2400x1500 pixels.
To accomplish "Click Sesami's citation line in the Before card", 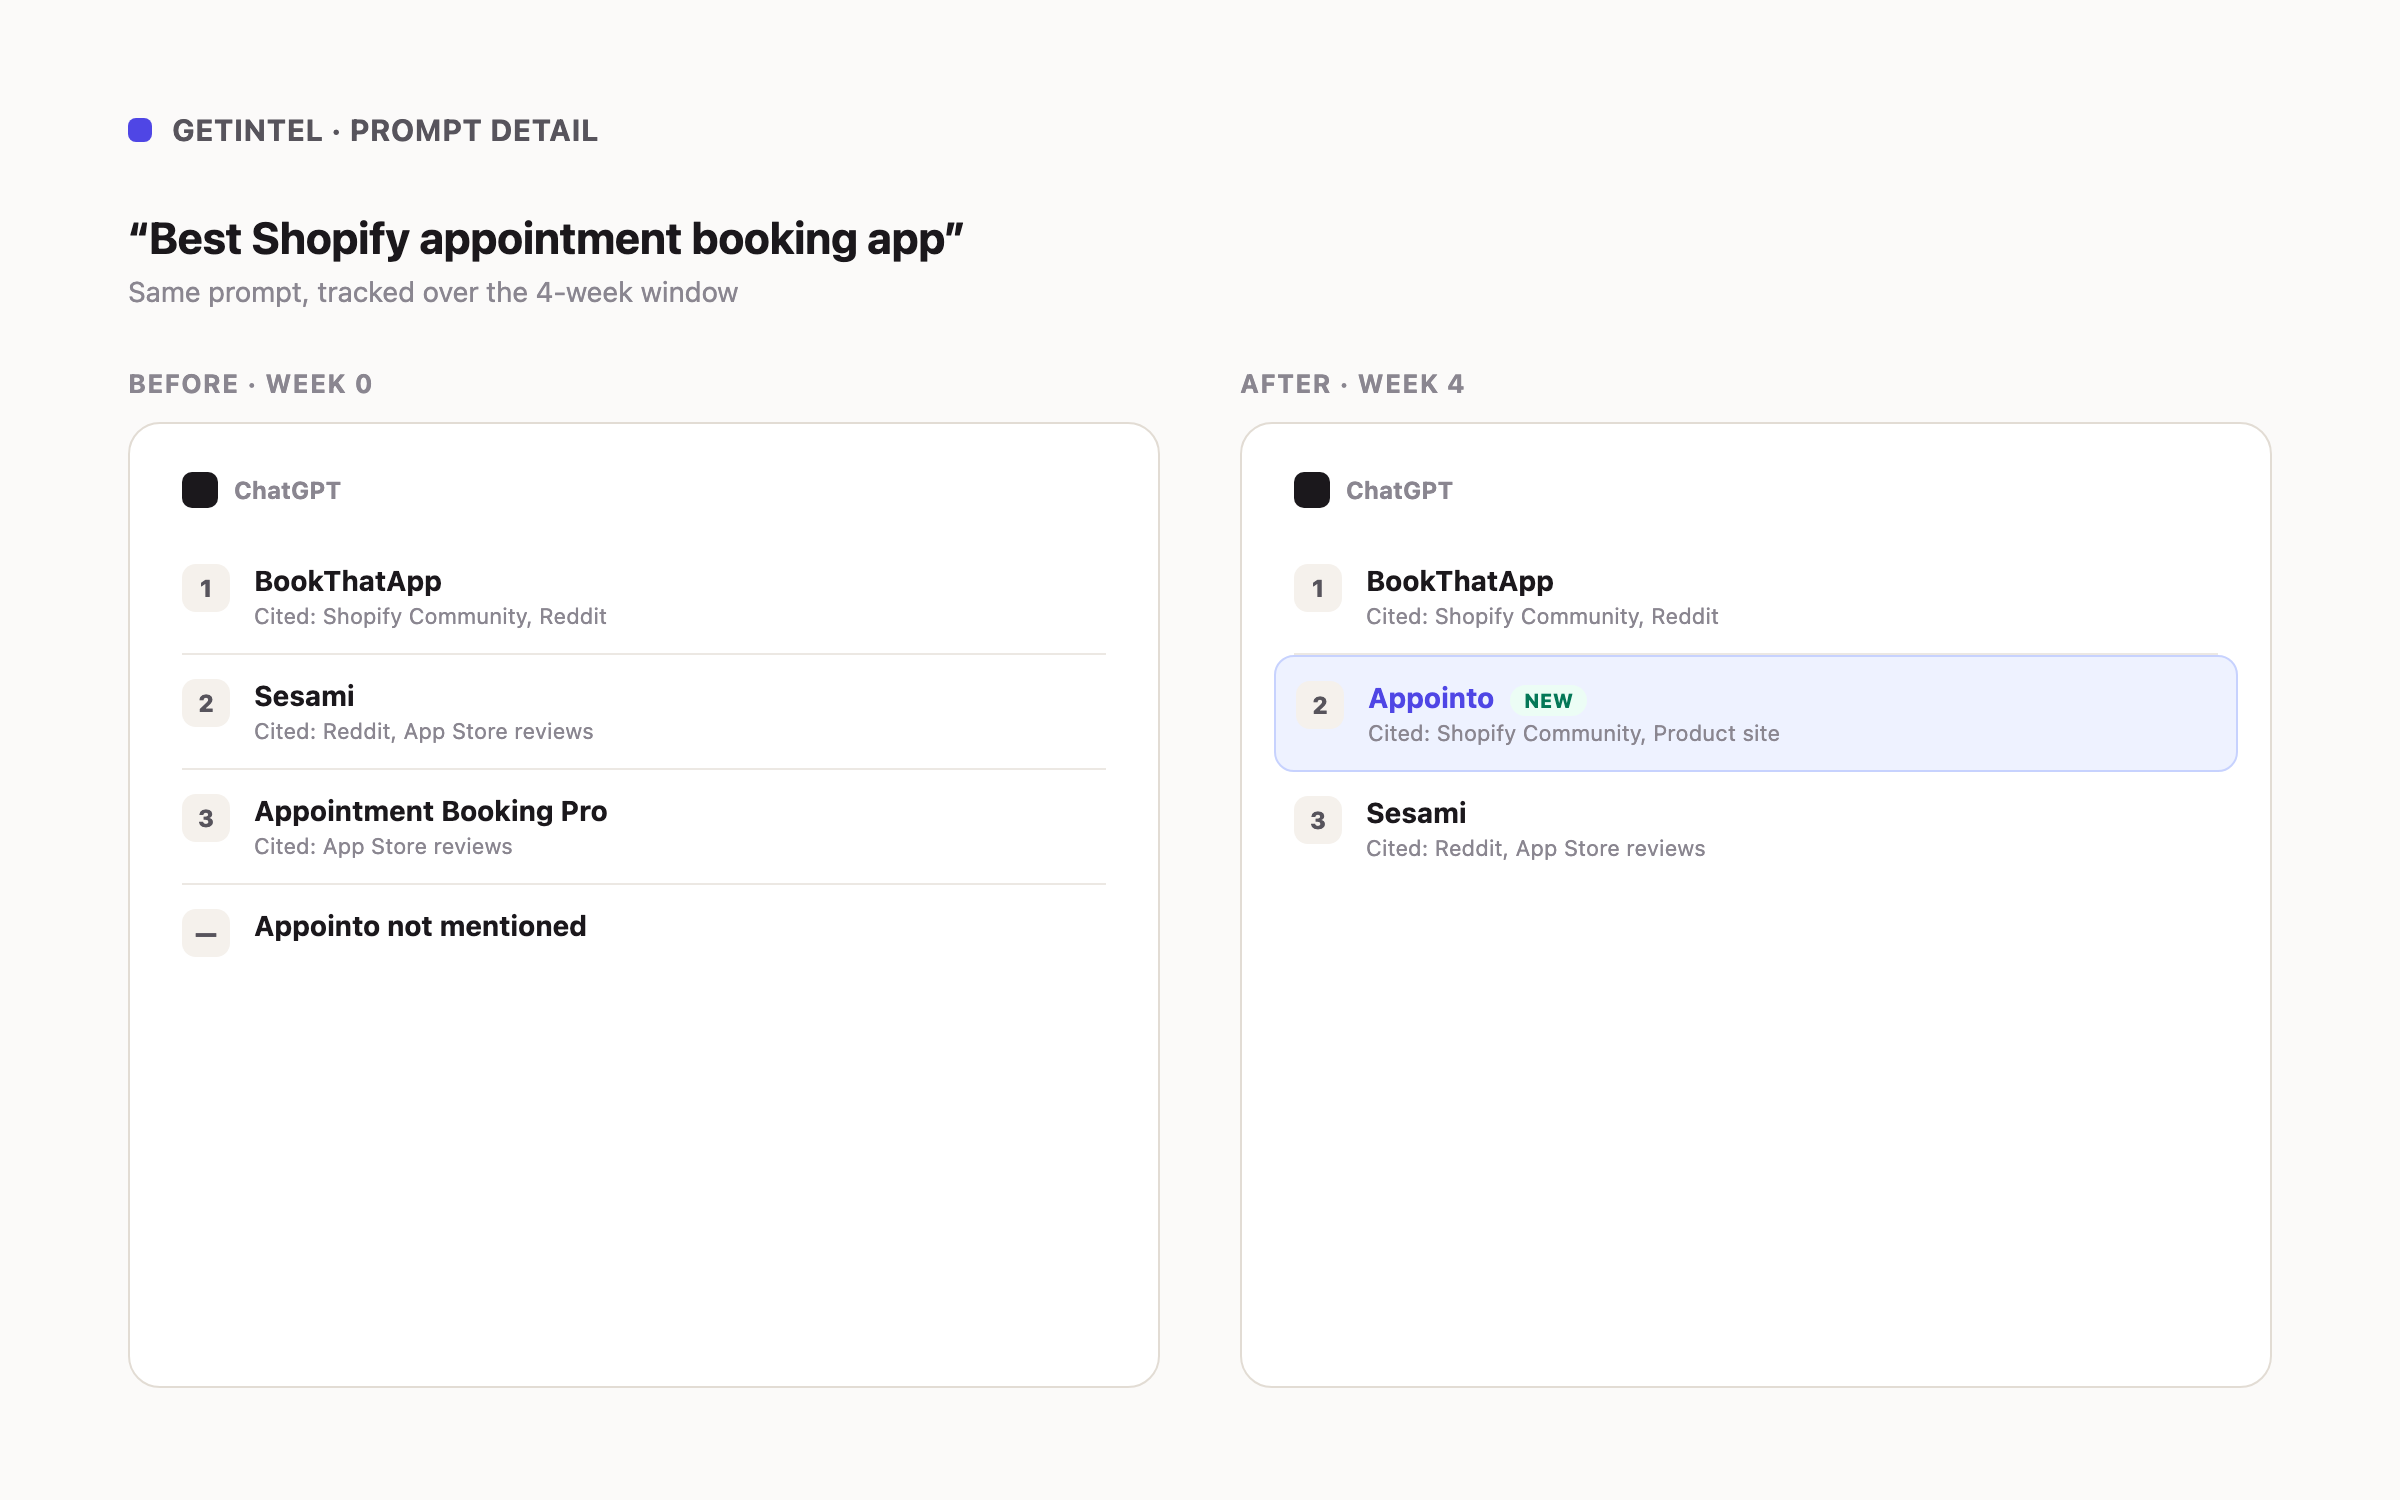I will pos(424,731).
